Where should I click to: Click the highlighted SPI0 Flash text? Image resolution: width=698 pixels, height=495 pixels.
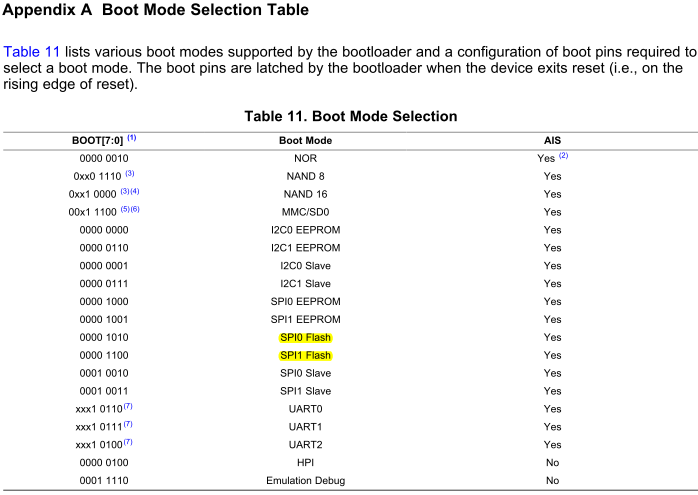[305, 338]
